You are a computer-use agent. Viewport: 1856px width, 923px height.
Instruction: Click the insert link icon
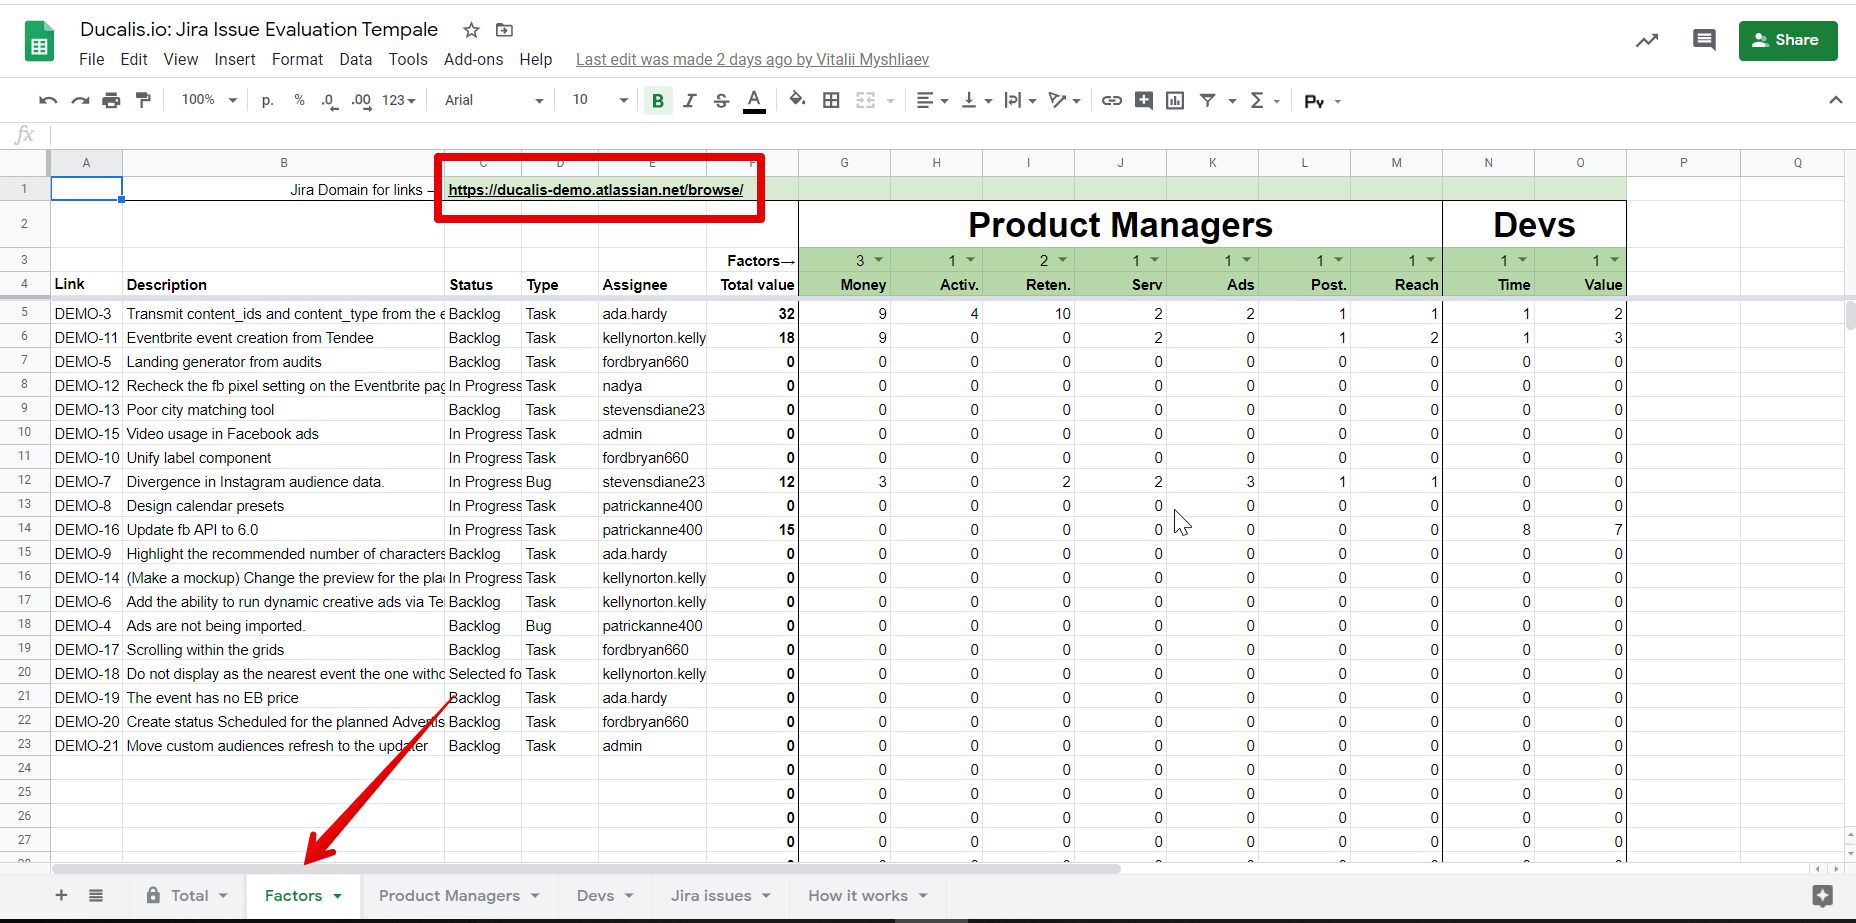coord(1111,100)
